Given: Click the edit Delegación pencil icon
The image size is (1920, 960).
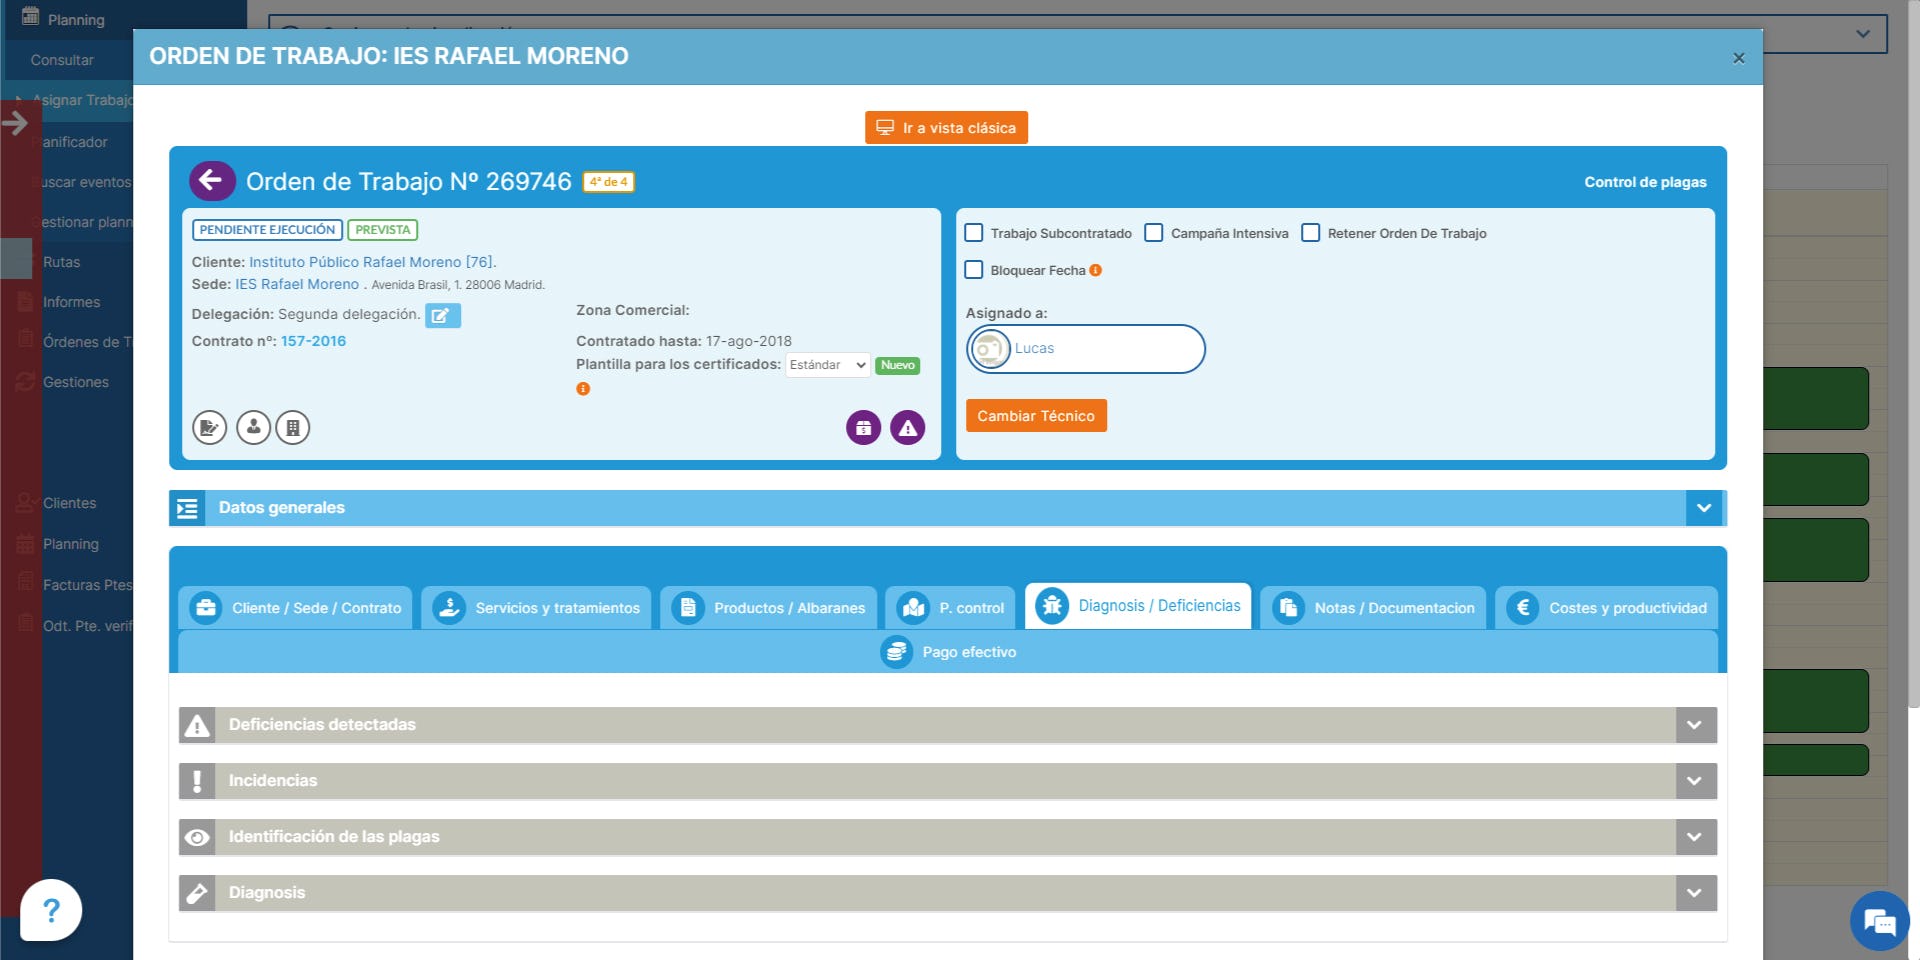Looking at the screenshot, I should click(442, 315).
